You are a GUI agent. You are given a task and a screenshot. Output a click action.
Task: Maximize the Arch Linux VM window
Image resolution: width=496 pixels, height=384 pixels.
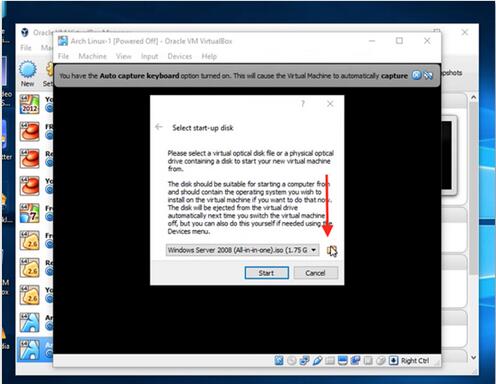pyautogui.click(x=399, y=41)
